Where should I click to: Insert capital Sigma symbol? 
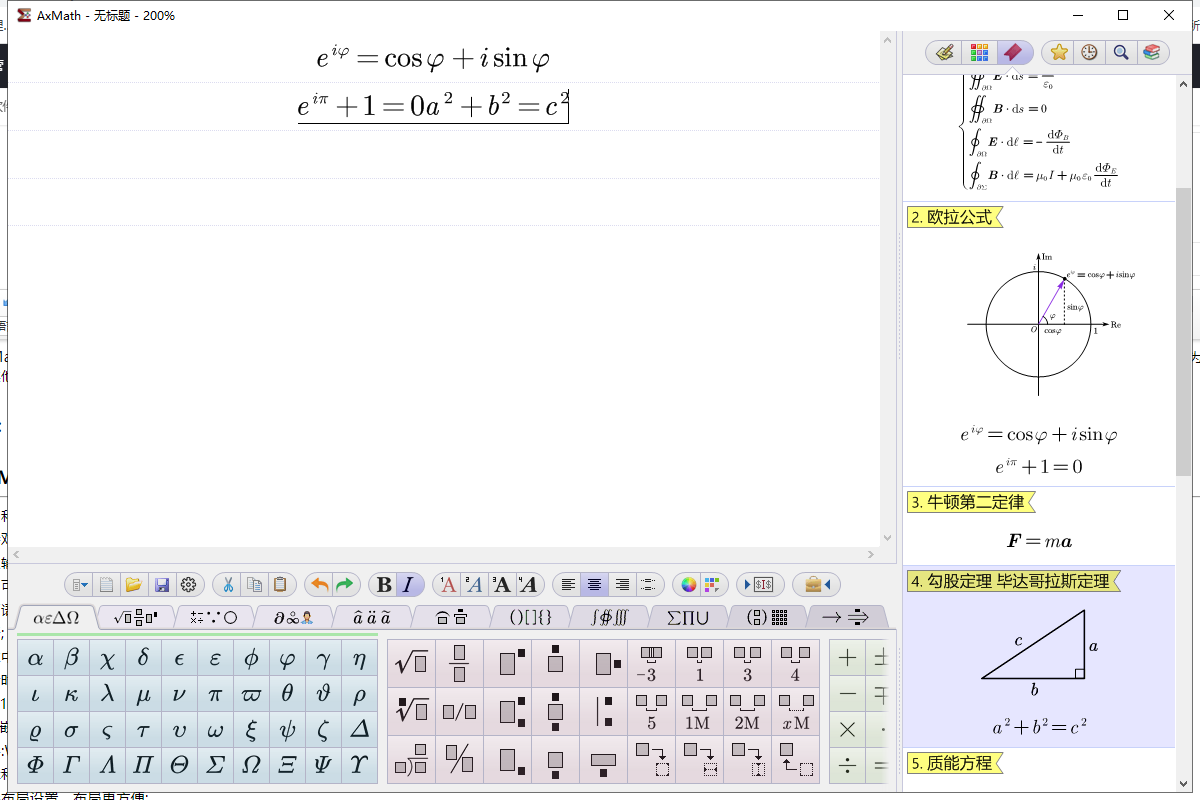[216, 766]
